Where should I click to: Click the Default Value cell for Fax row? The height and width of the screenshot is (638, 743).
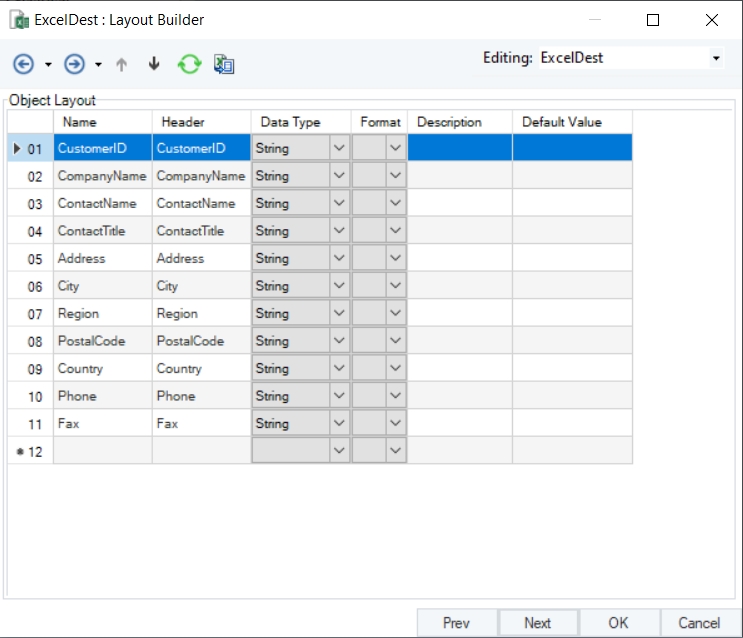pos(572,424)
